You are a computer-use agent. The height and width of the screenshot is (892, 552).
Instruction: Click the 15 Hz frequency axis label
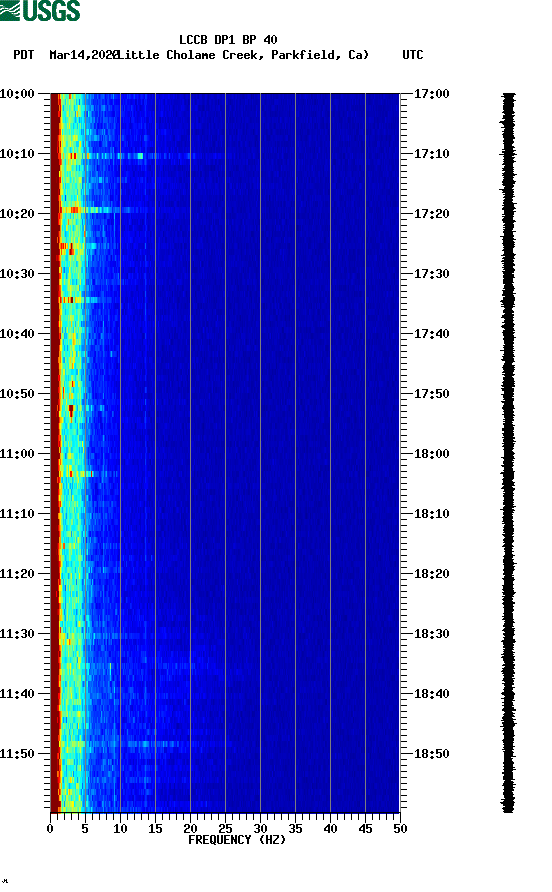pos(155,829)
